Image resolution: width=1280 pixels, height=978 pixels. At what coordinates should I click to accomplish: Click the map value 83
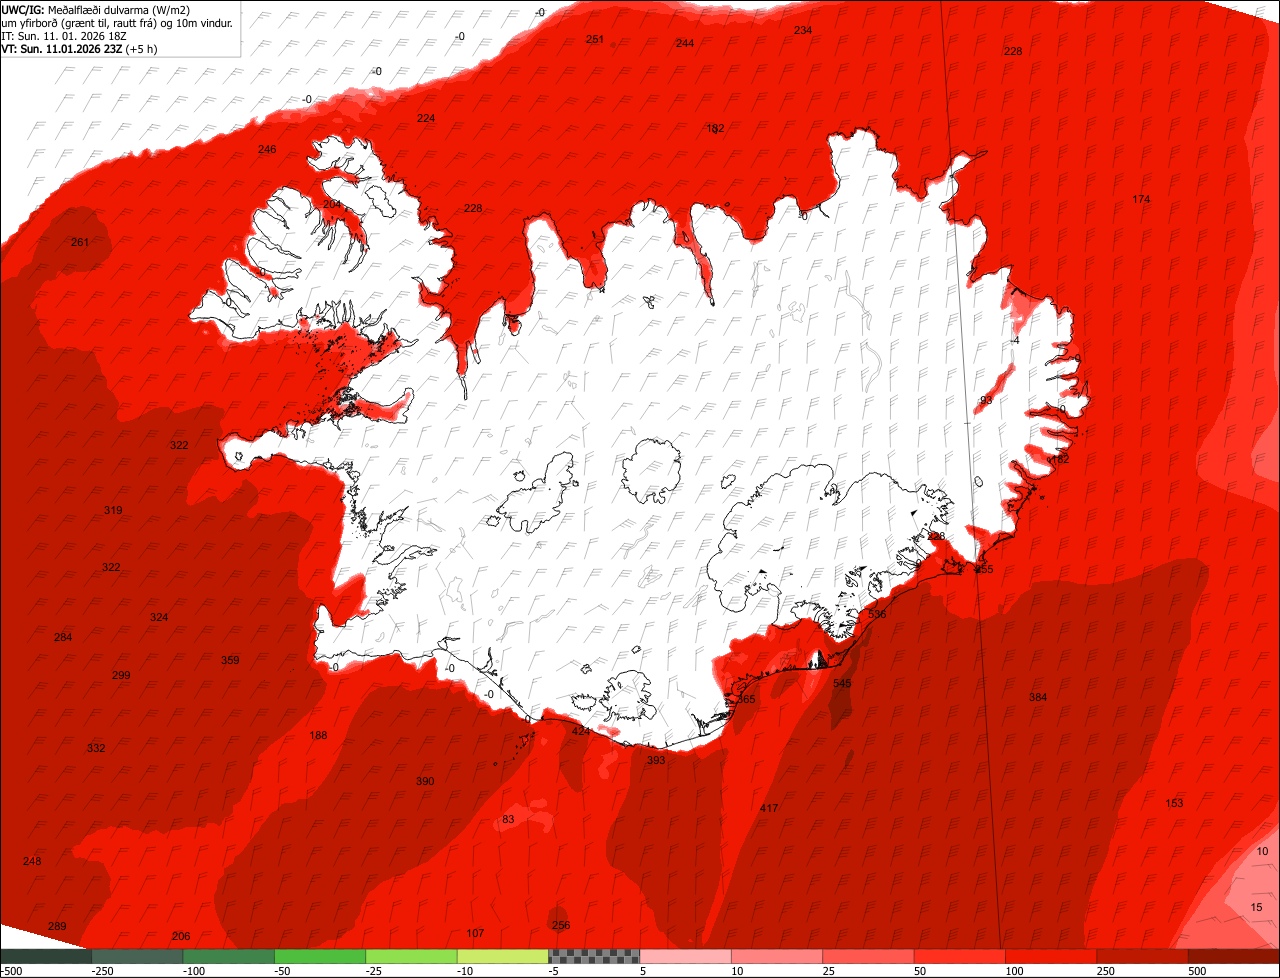click(x=508, y=819)
